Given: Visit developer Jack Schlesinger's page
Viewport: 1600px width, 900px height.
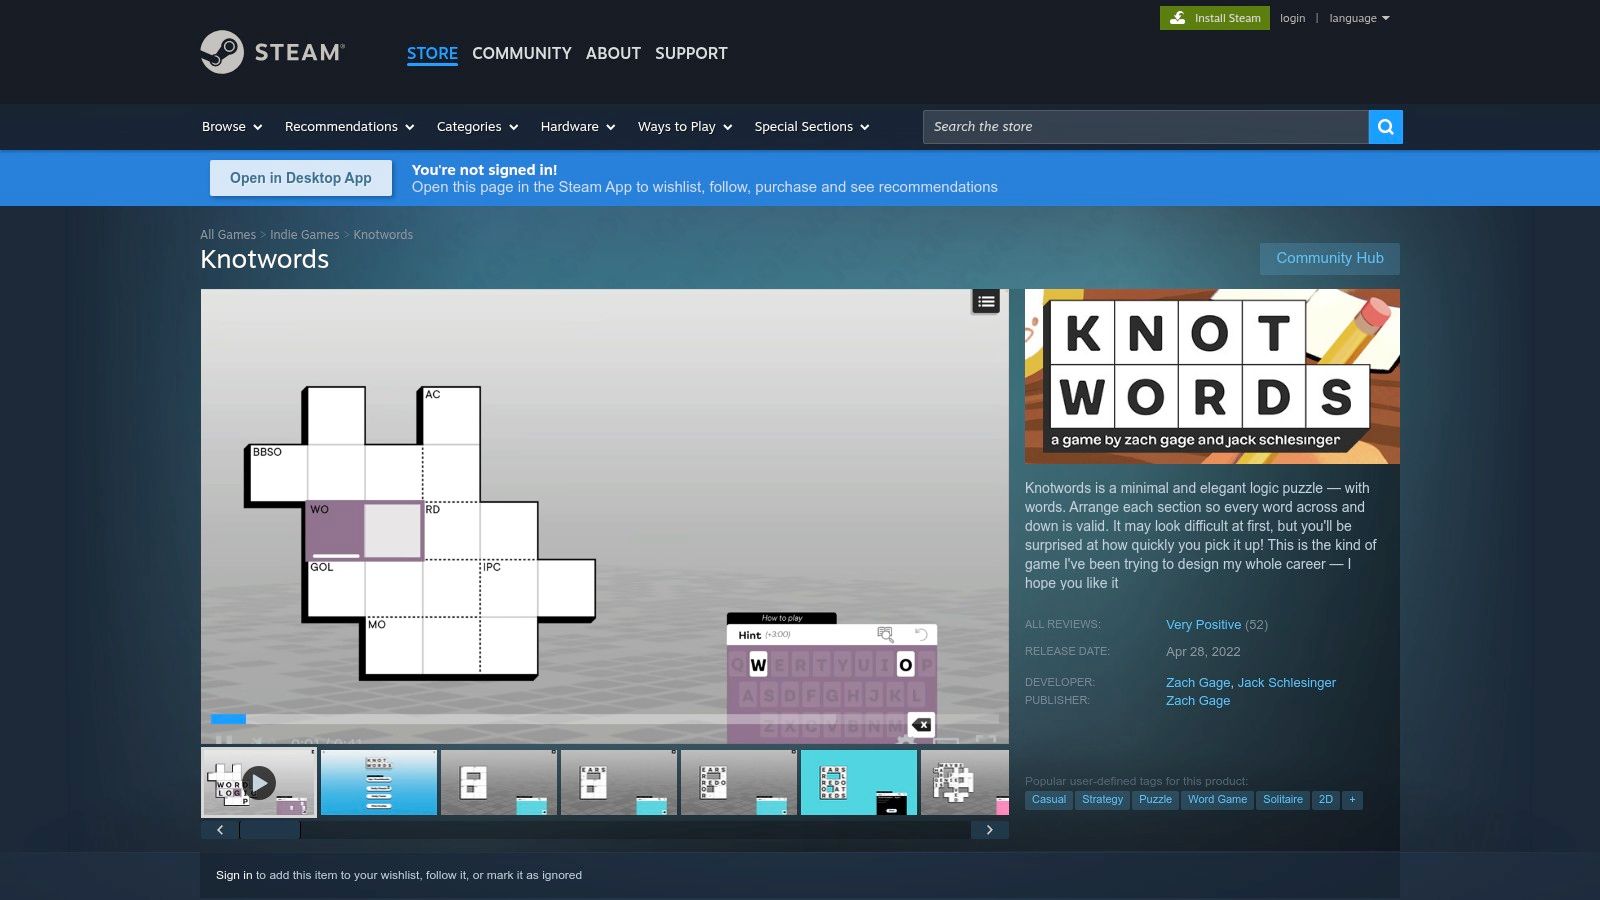Looking at the screenshot, I should coord(1286,682).
